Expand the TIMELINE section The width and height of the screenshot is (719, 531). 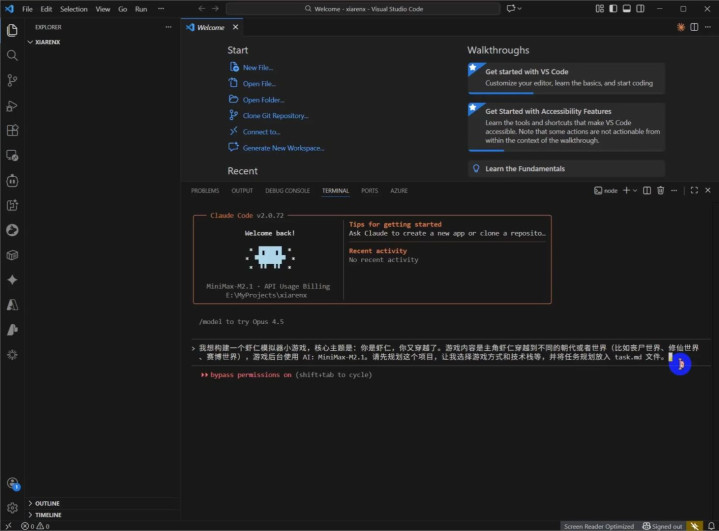(47, 515)
